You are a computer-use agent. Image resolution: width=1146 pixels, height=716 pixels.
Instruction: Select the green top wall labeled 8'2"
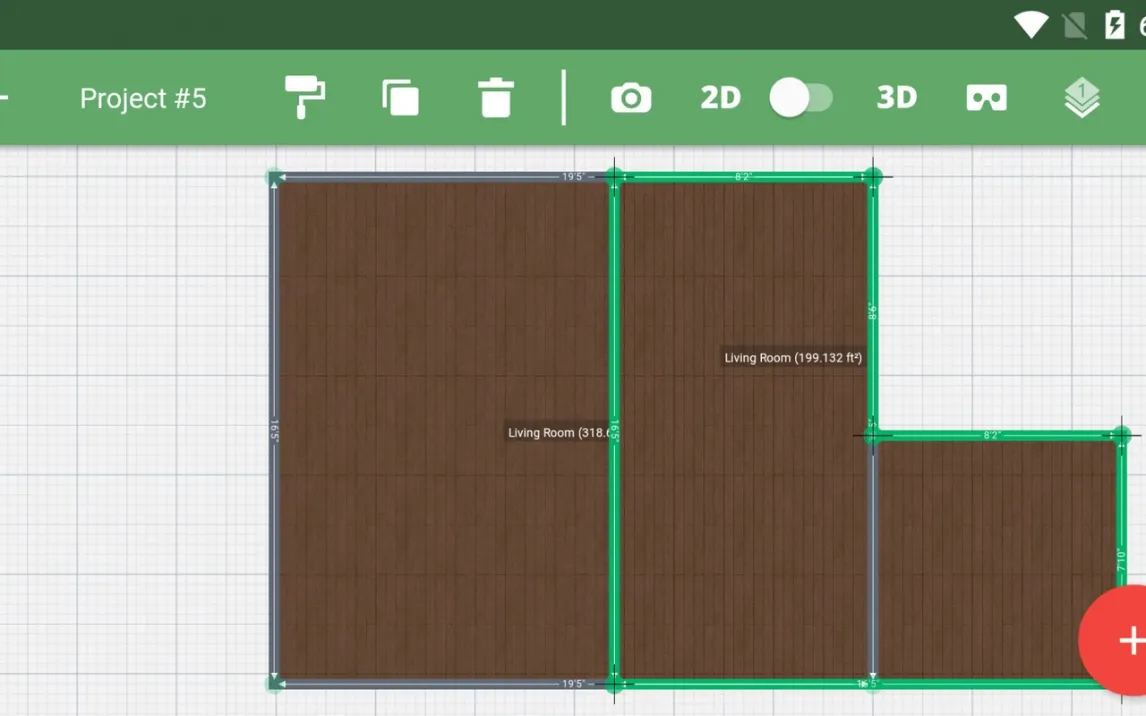[x=744, y=177]
